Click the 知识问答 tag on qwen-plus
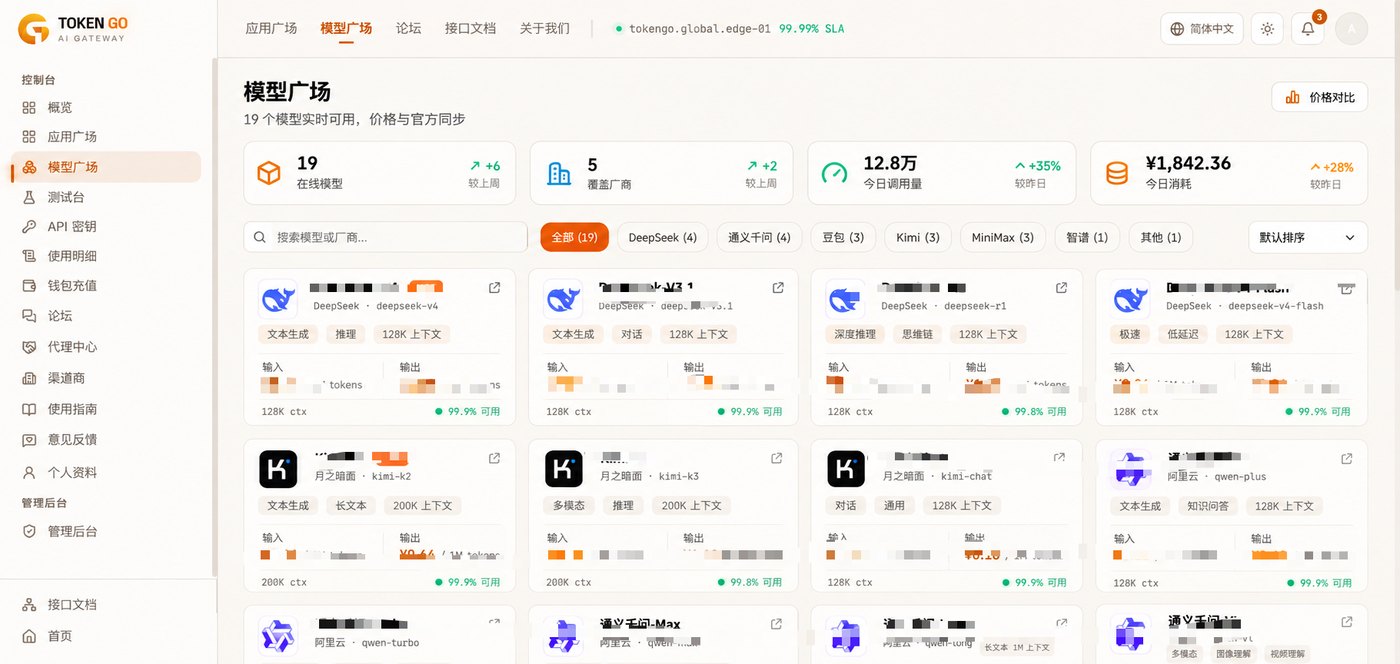Screen dimensions: 1400x664 pyautogui.click(x=1208, y=505)
